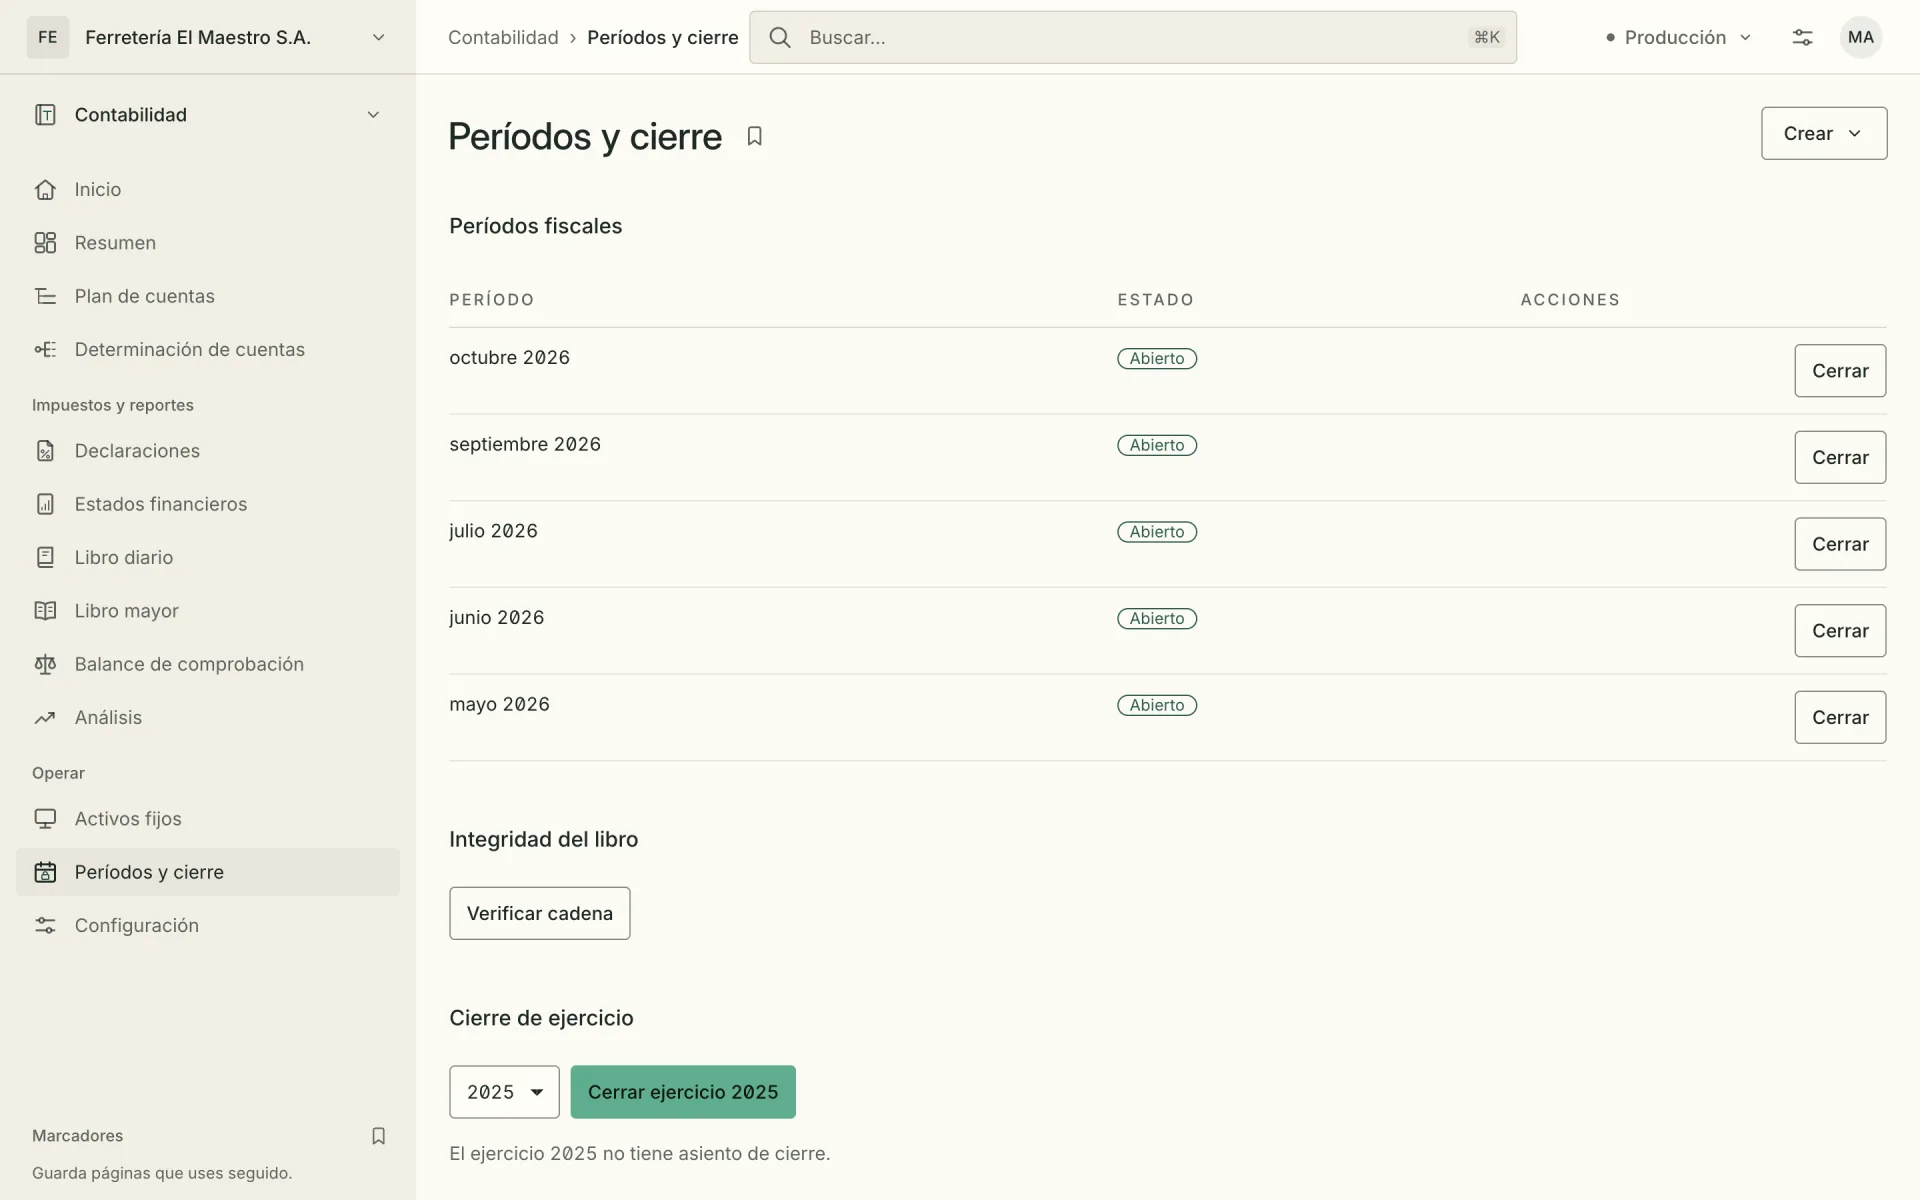
Task: Go to Libro mayor in sidebar
Action: click(x=208, y=611)
